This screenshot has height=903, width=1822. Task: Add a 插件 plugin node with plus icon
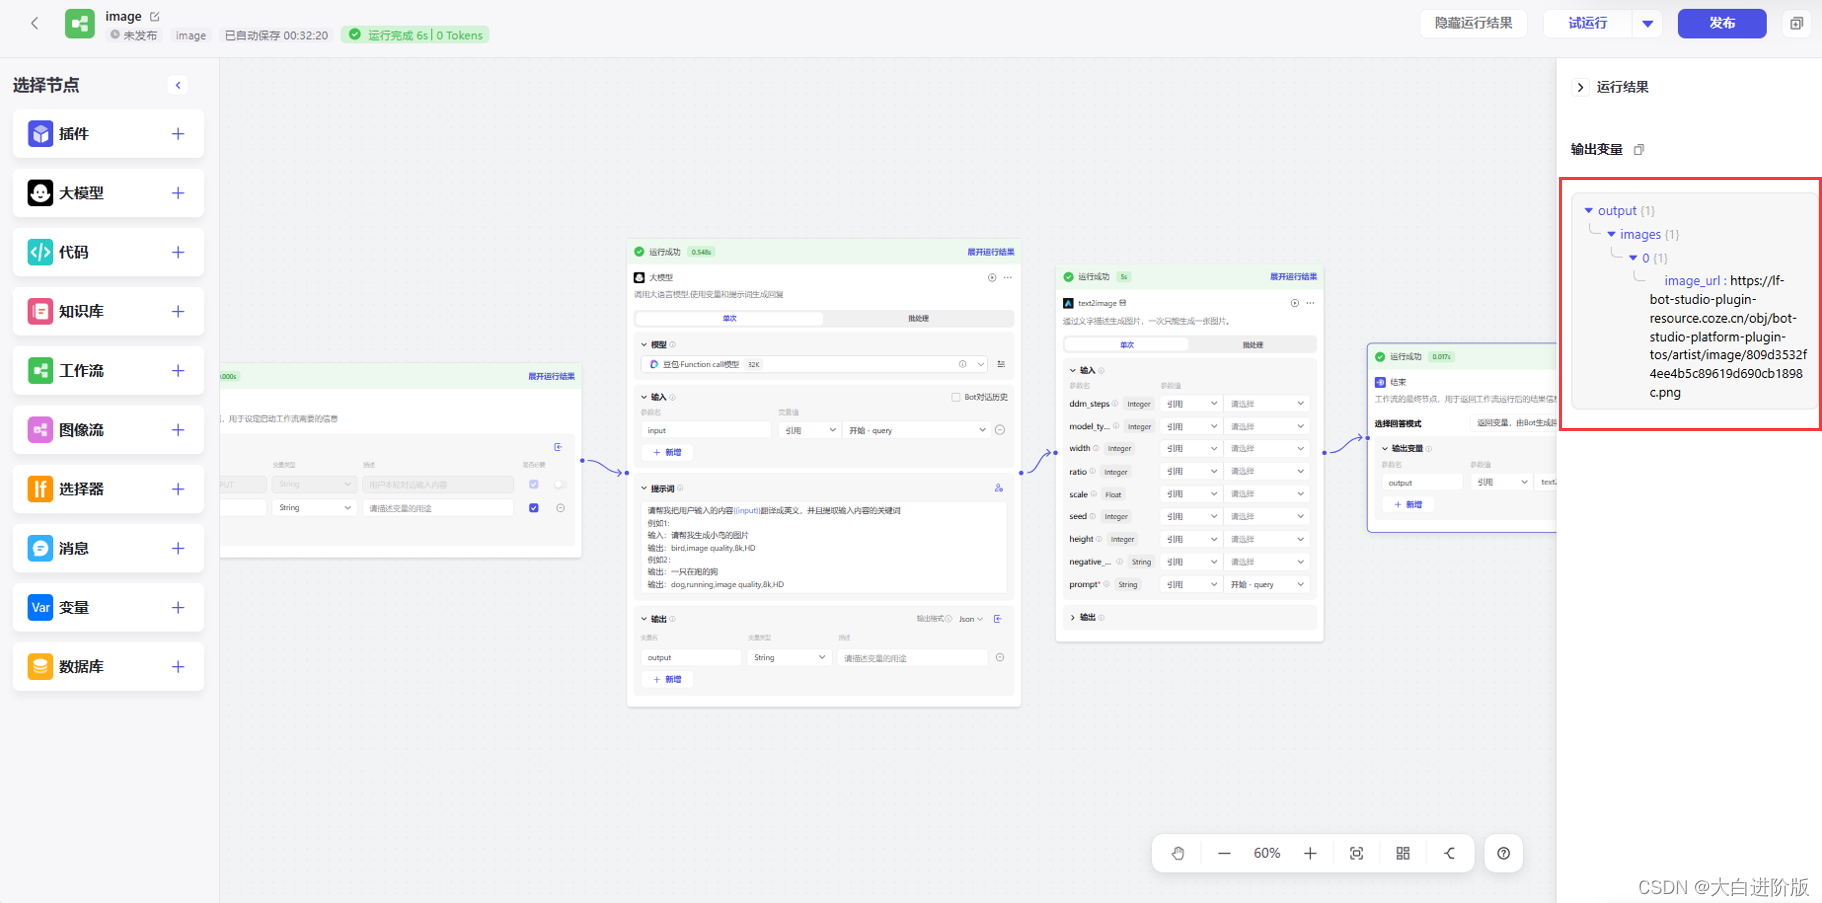tap(178, 134)
